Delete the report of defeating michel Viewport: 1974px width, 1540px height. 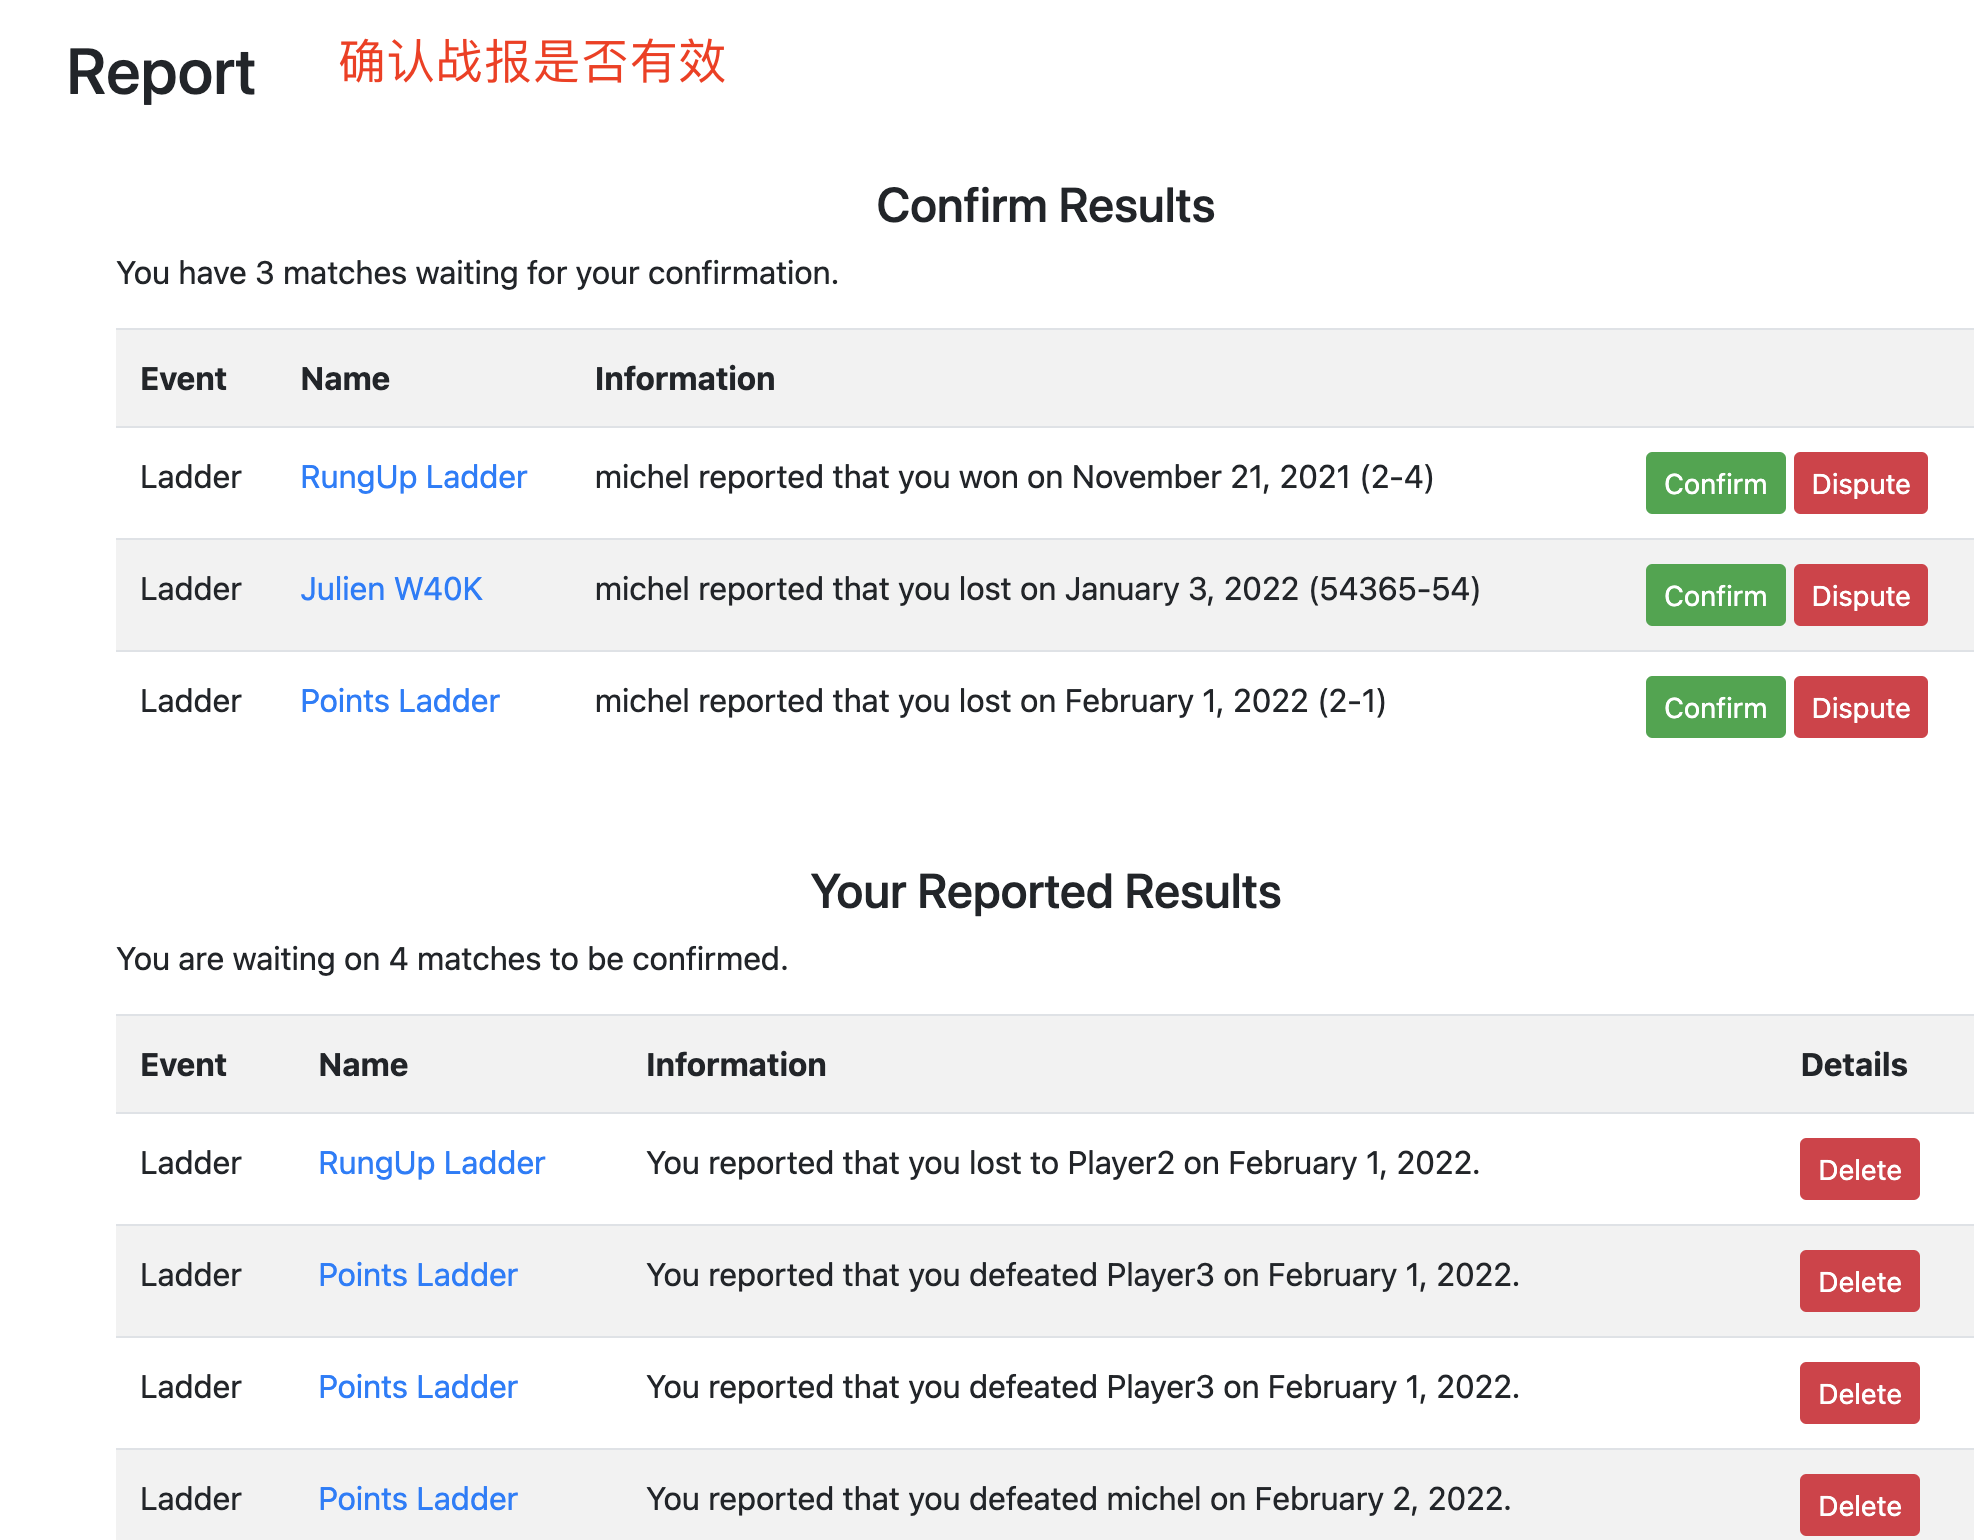[1859, 1505]
